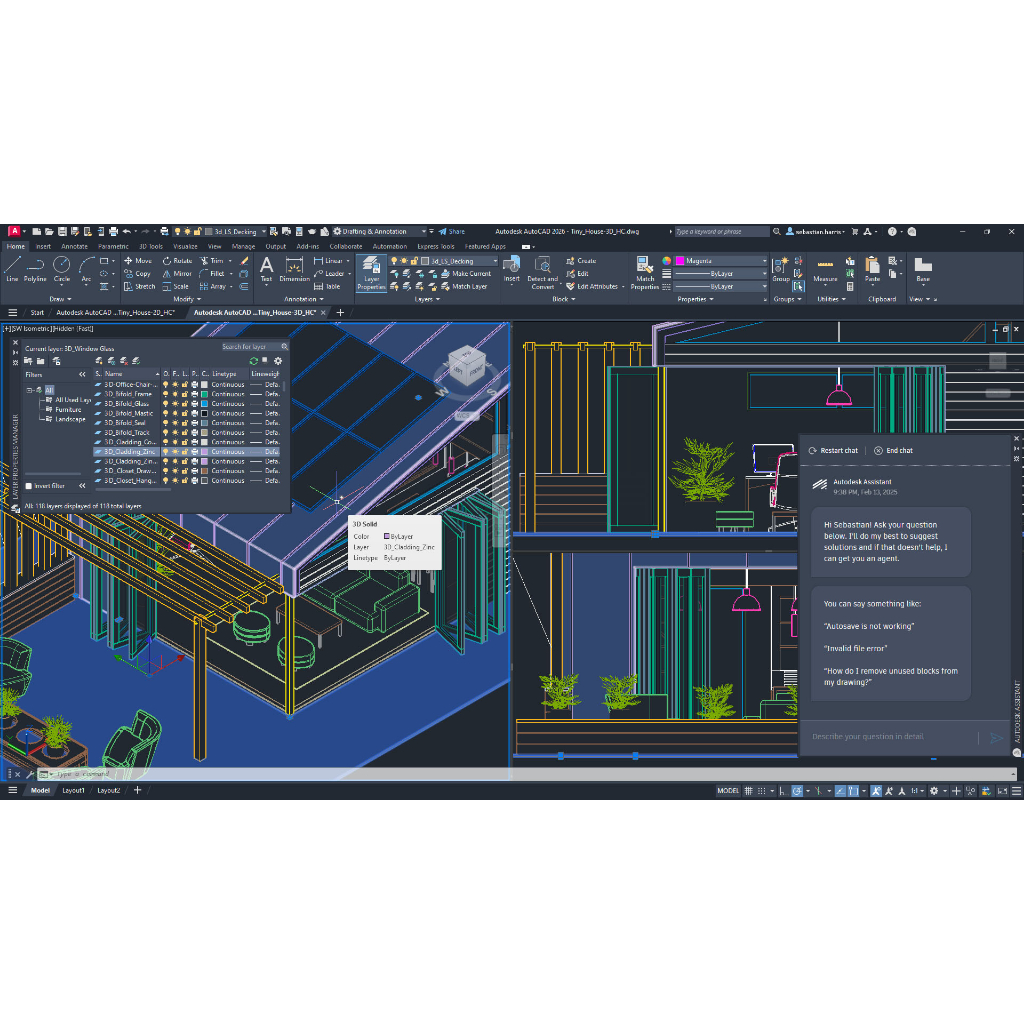Click color swatch of 3D_Bifold_Glass layer
The image size is (1024, 1024).
coord(204,404)
